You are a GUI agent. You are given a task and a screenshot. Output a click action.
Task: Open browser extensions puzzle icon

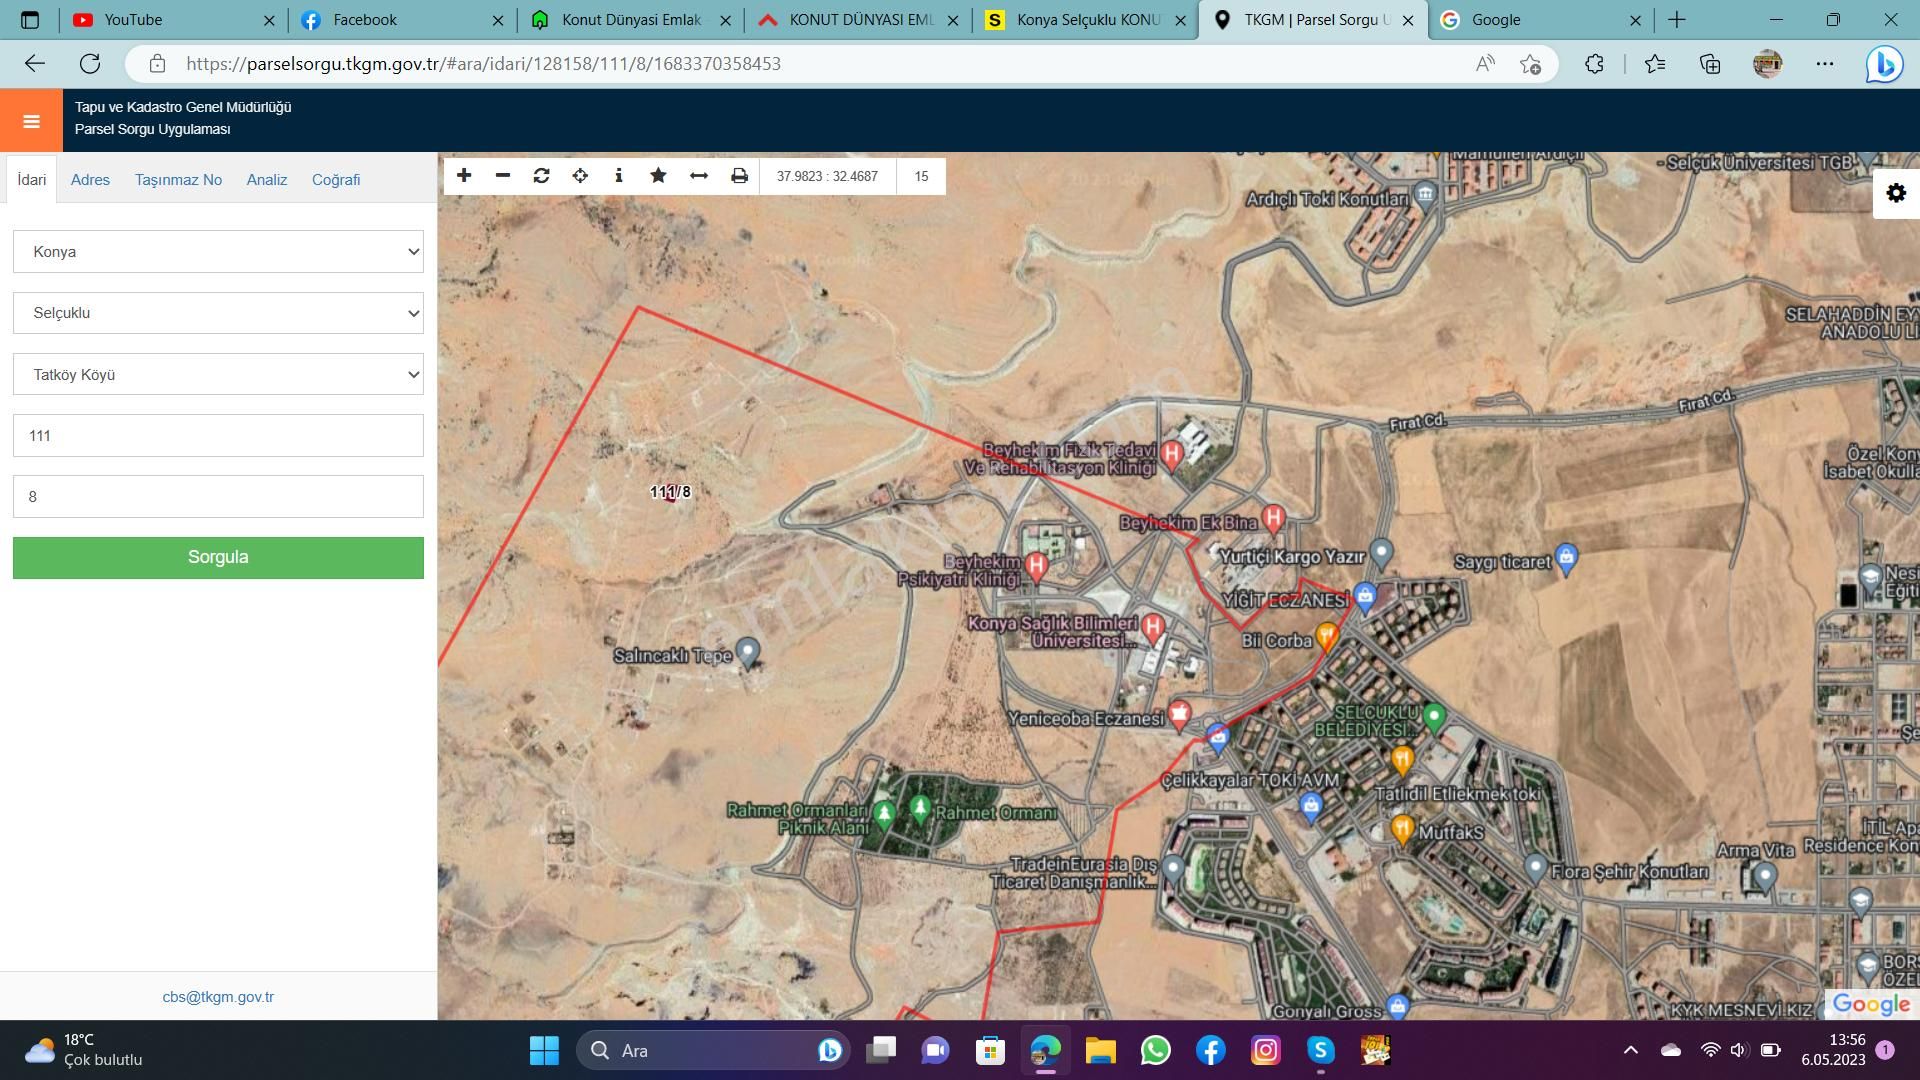click(x=1594, y=64)
